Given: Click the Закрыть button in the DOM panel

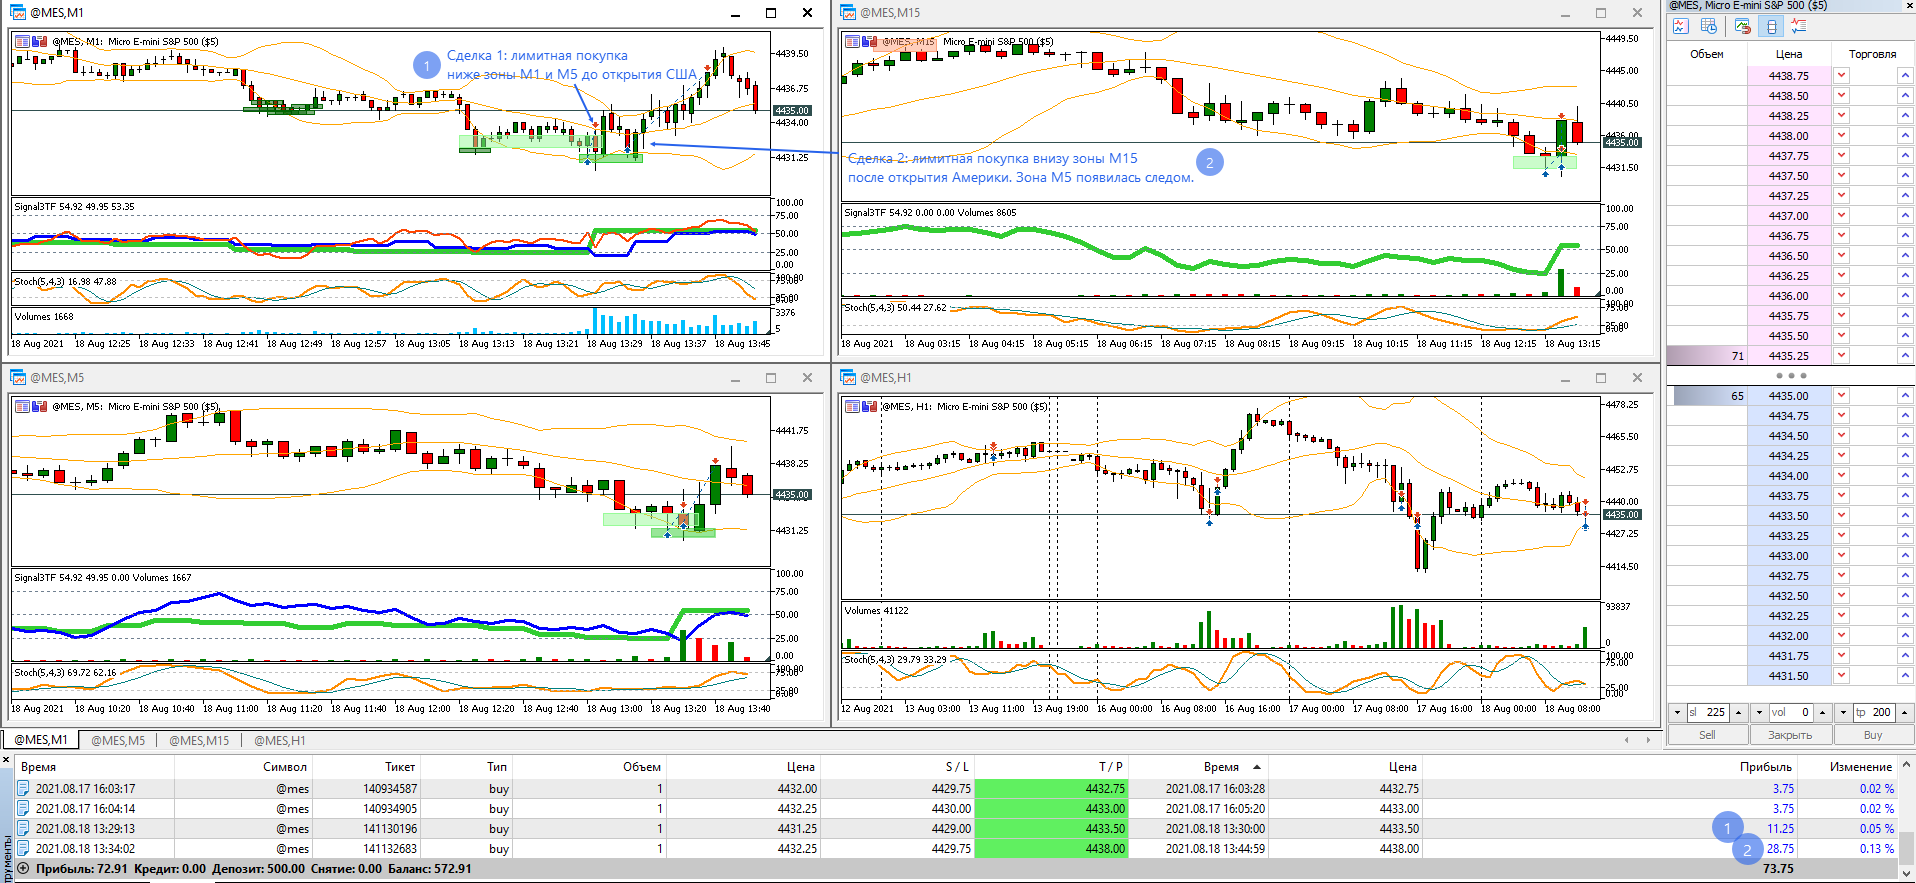Looking at the screenshot, I should pyautogui.click(x=1790, y=735).
